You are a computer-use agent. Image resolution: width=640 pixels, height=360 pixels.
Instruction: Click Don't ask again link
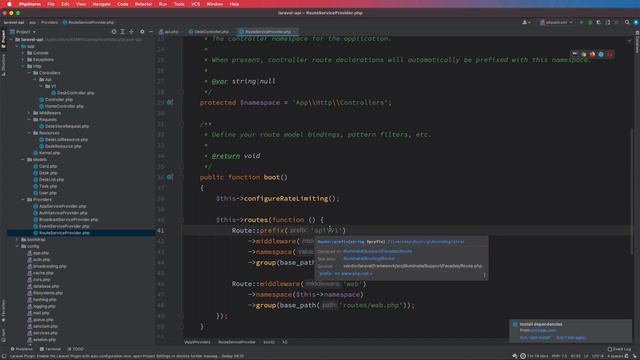click(x=571, y=338)
